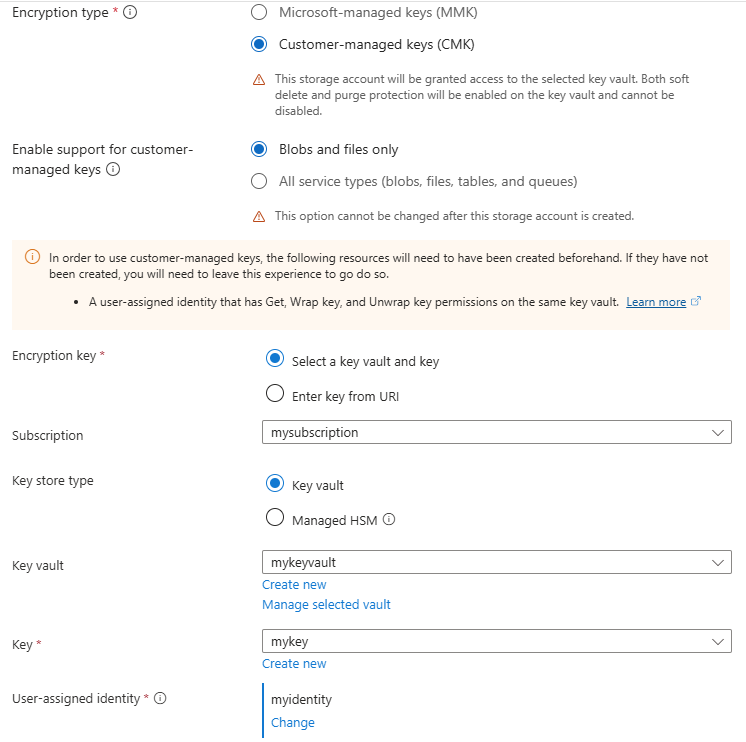
Task: Click info icon next to User-assigned identity
Action: (160, 698)
